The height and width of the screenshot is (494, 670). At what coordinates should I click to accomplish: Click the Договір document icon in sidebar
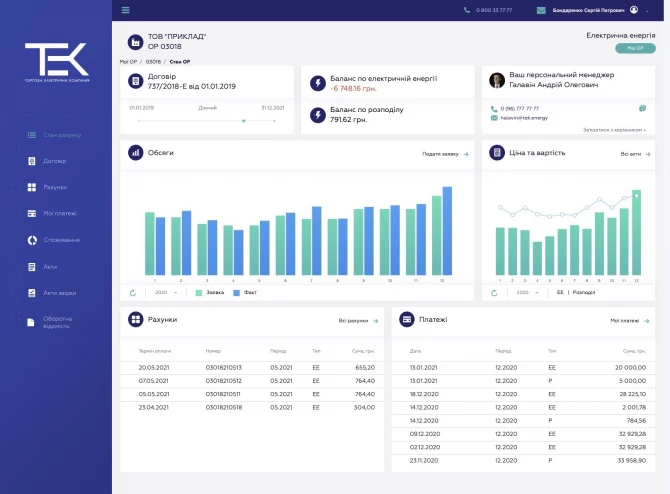pyautogui.click(x=31, y=161)
